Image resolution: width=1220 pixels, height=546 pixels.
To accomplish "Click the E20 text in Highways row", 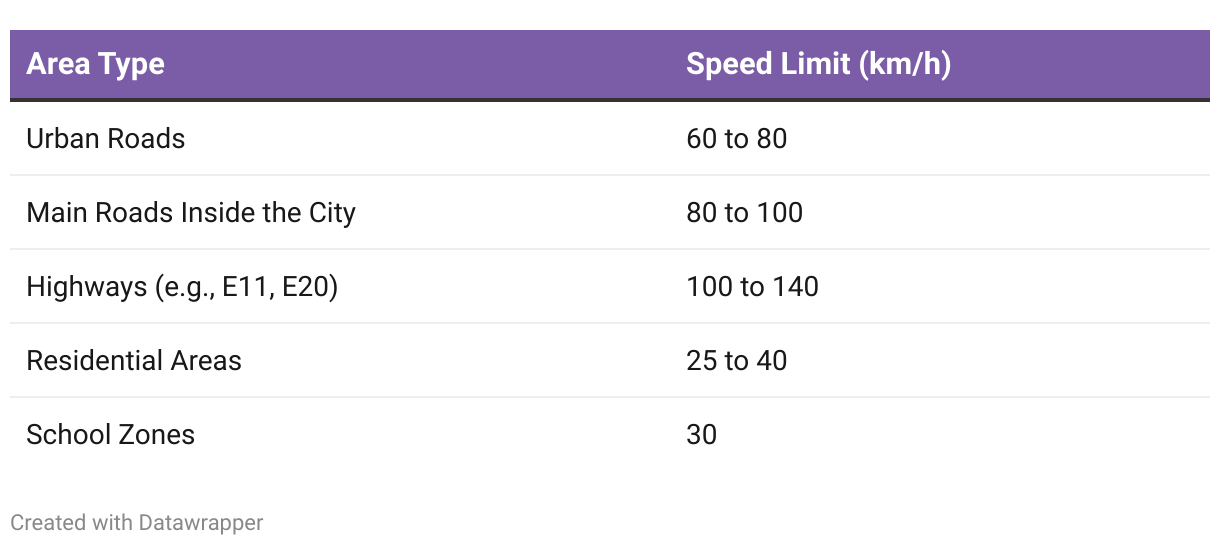I will coord(309,287).
